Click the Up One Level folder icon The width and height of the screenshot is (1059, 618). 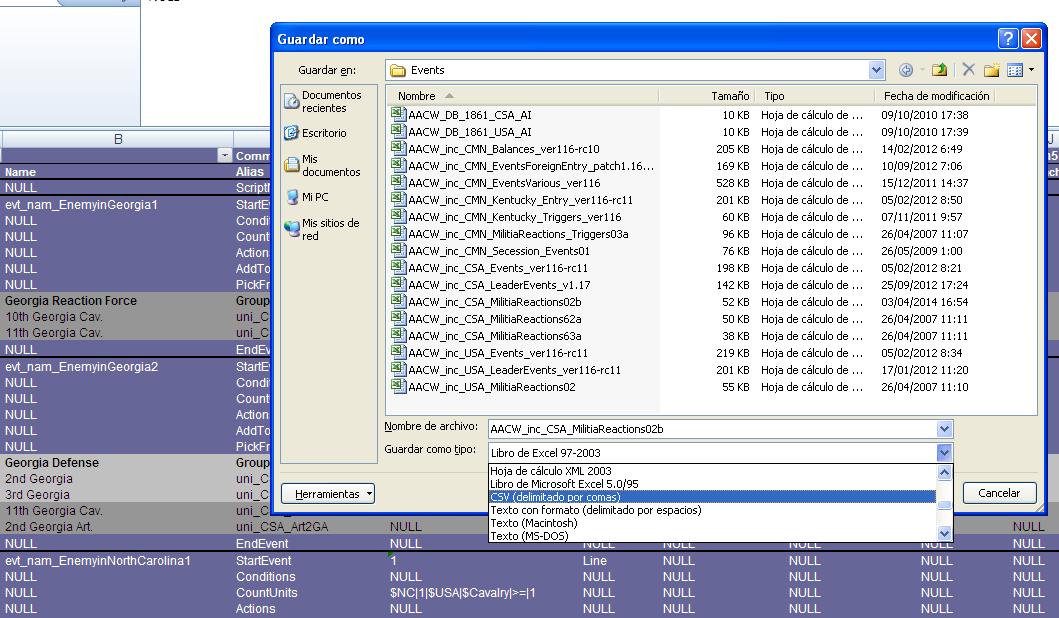pos(939,70)
